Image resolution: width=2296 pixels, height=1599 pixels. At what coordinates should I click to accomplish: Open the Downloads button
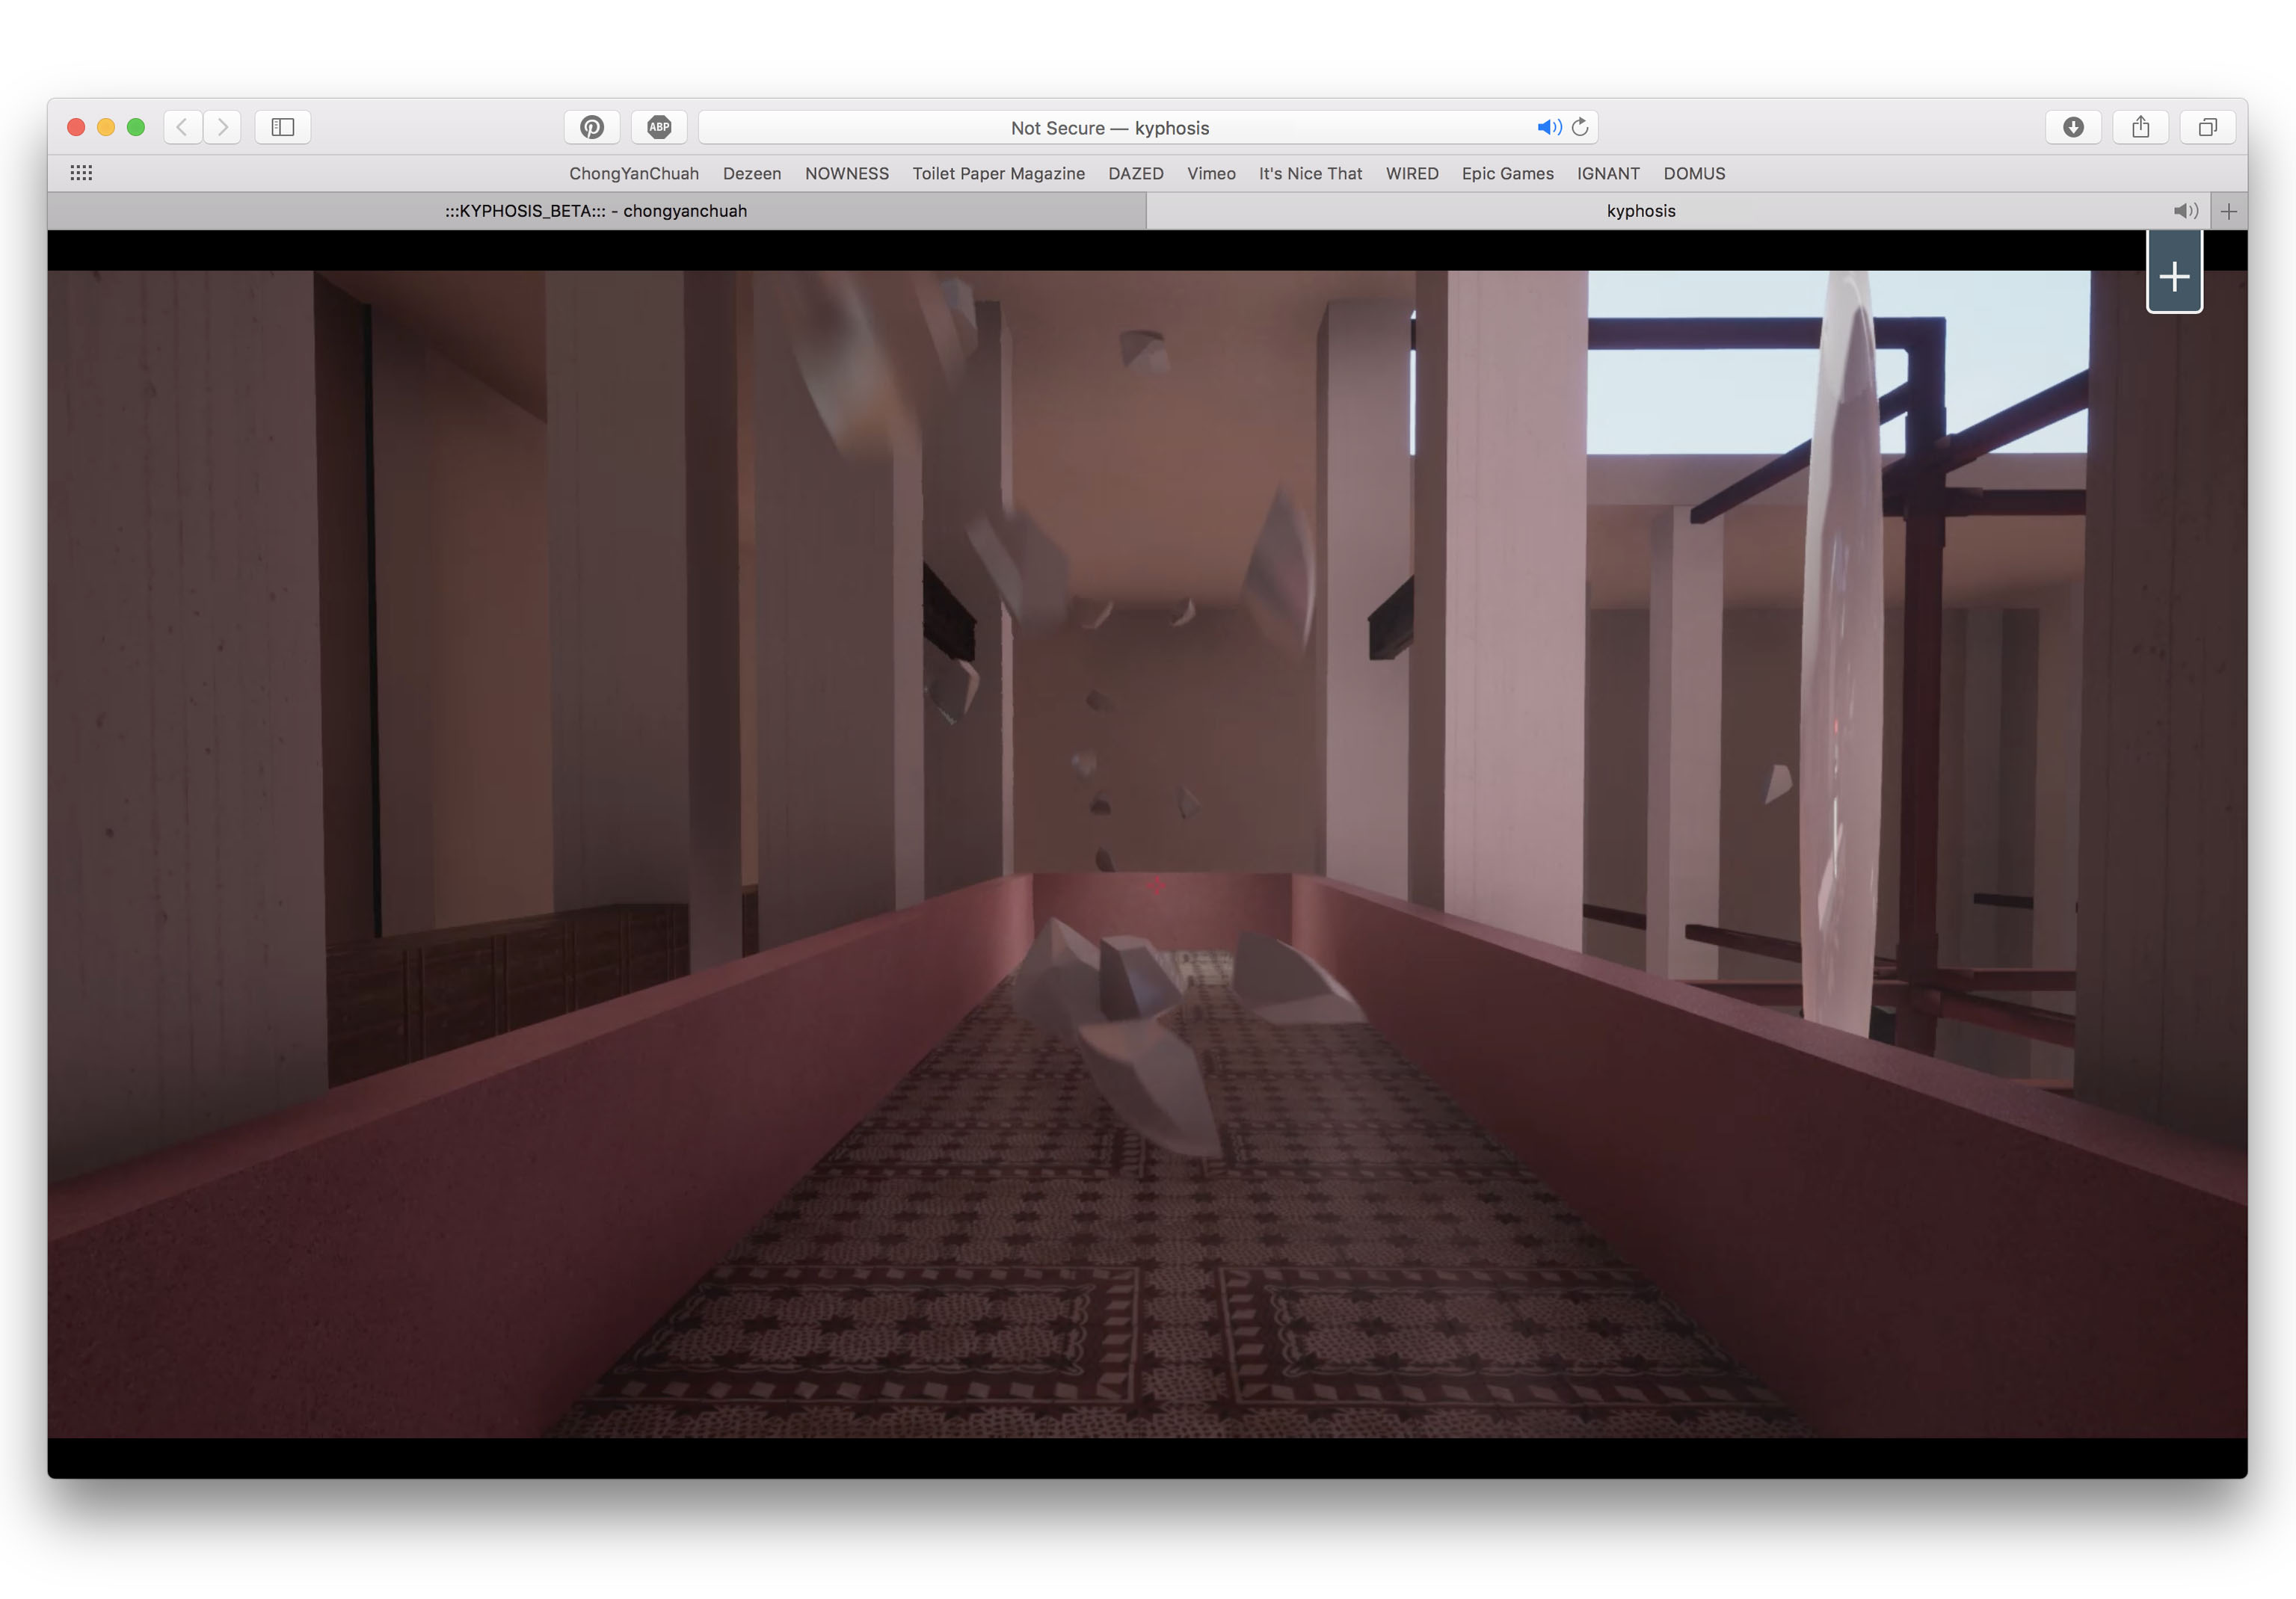click(2073, 127)
